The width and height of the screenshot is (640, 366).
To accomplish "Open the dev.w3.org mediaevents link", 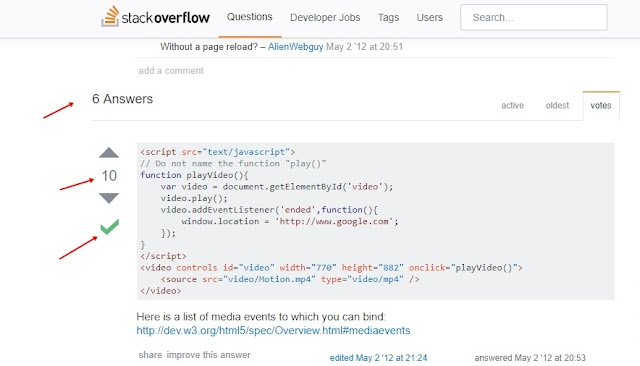I will 273,330.
